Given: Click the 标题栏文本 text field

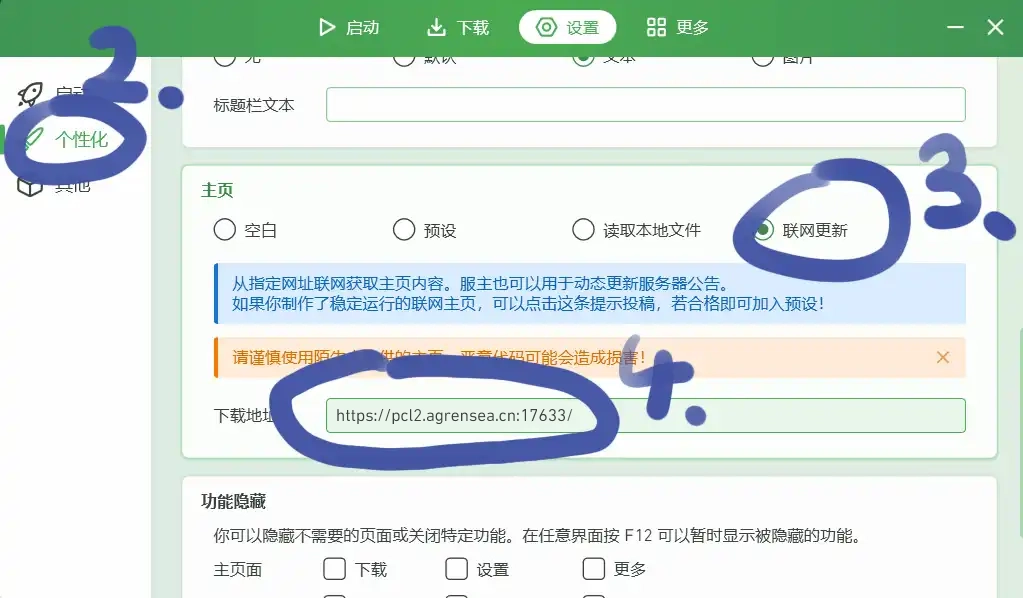Looking at the screenshot, I should click(x=645, y=104).
